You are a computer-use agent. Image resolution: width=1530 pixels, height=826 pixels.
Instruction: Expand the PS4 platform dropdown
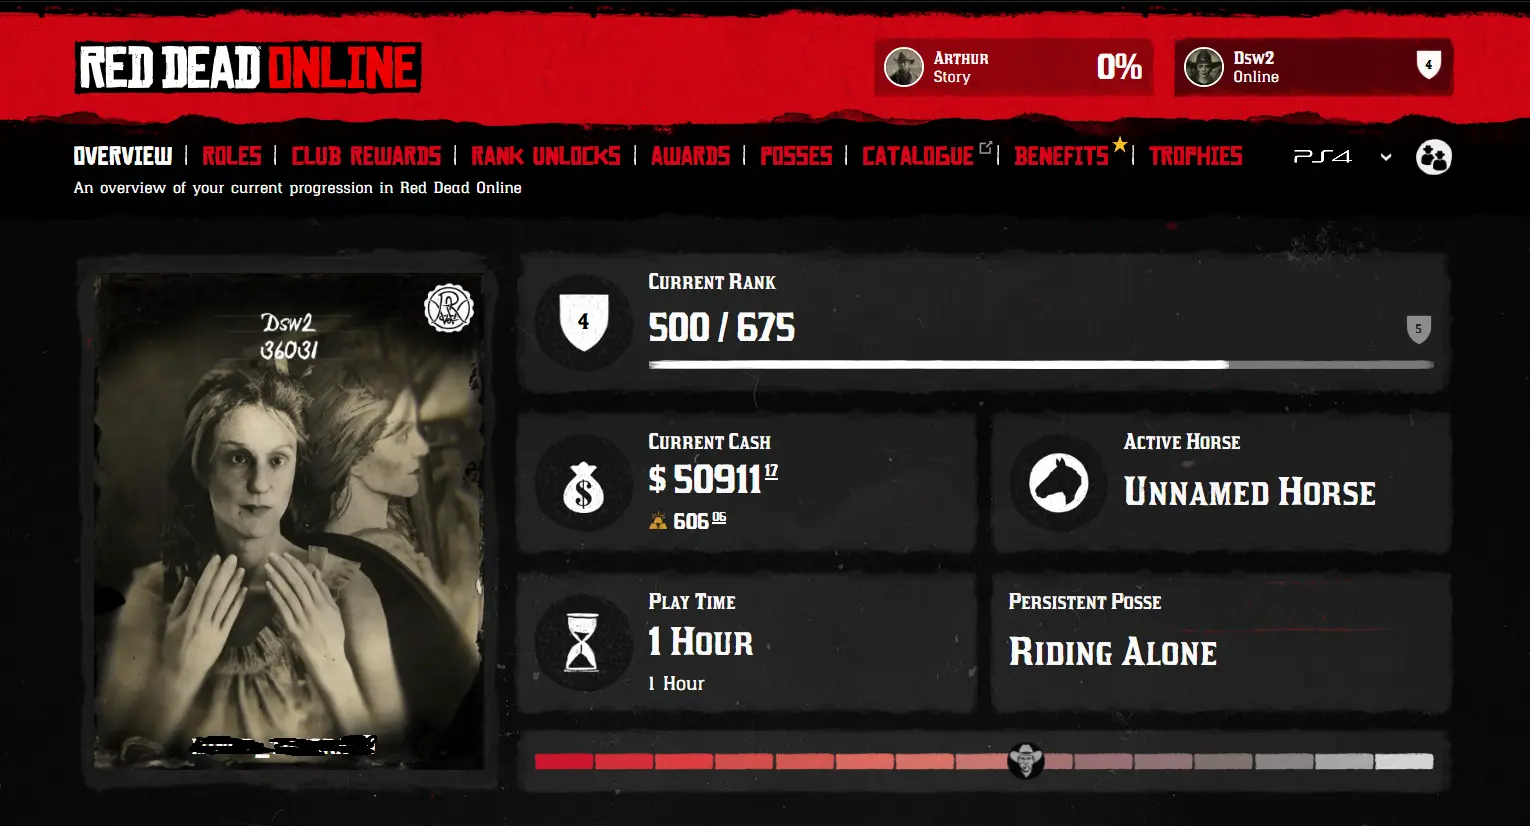coord(1386,157)
